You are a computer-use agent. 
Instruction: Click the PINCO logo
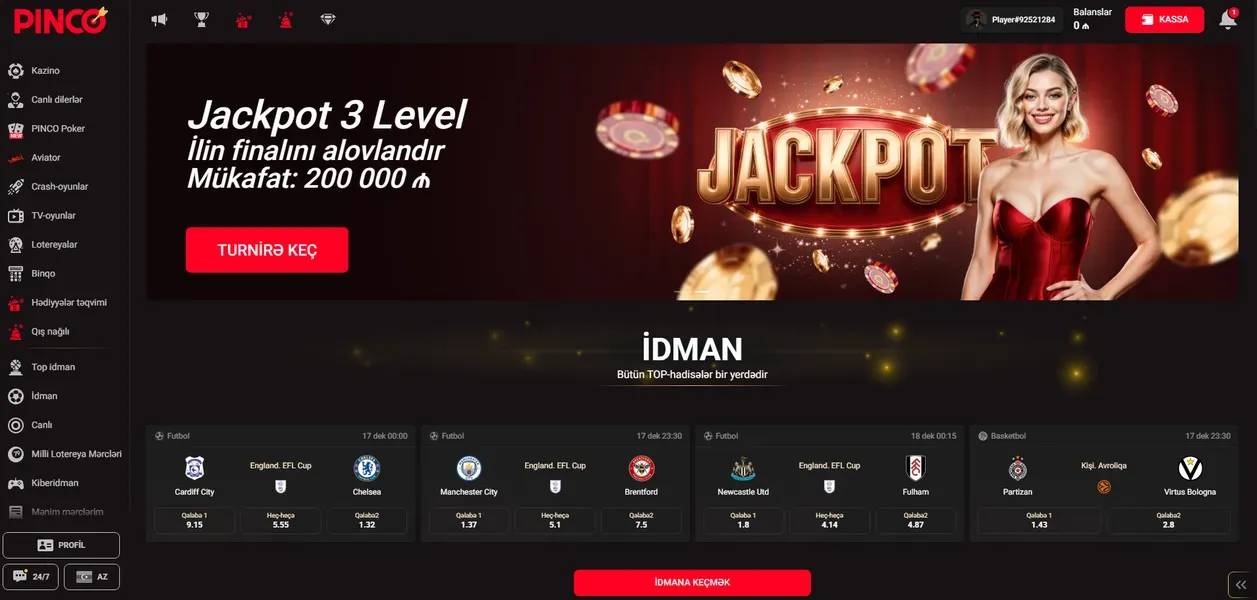(62, 20)
